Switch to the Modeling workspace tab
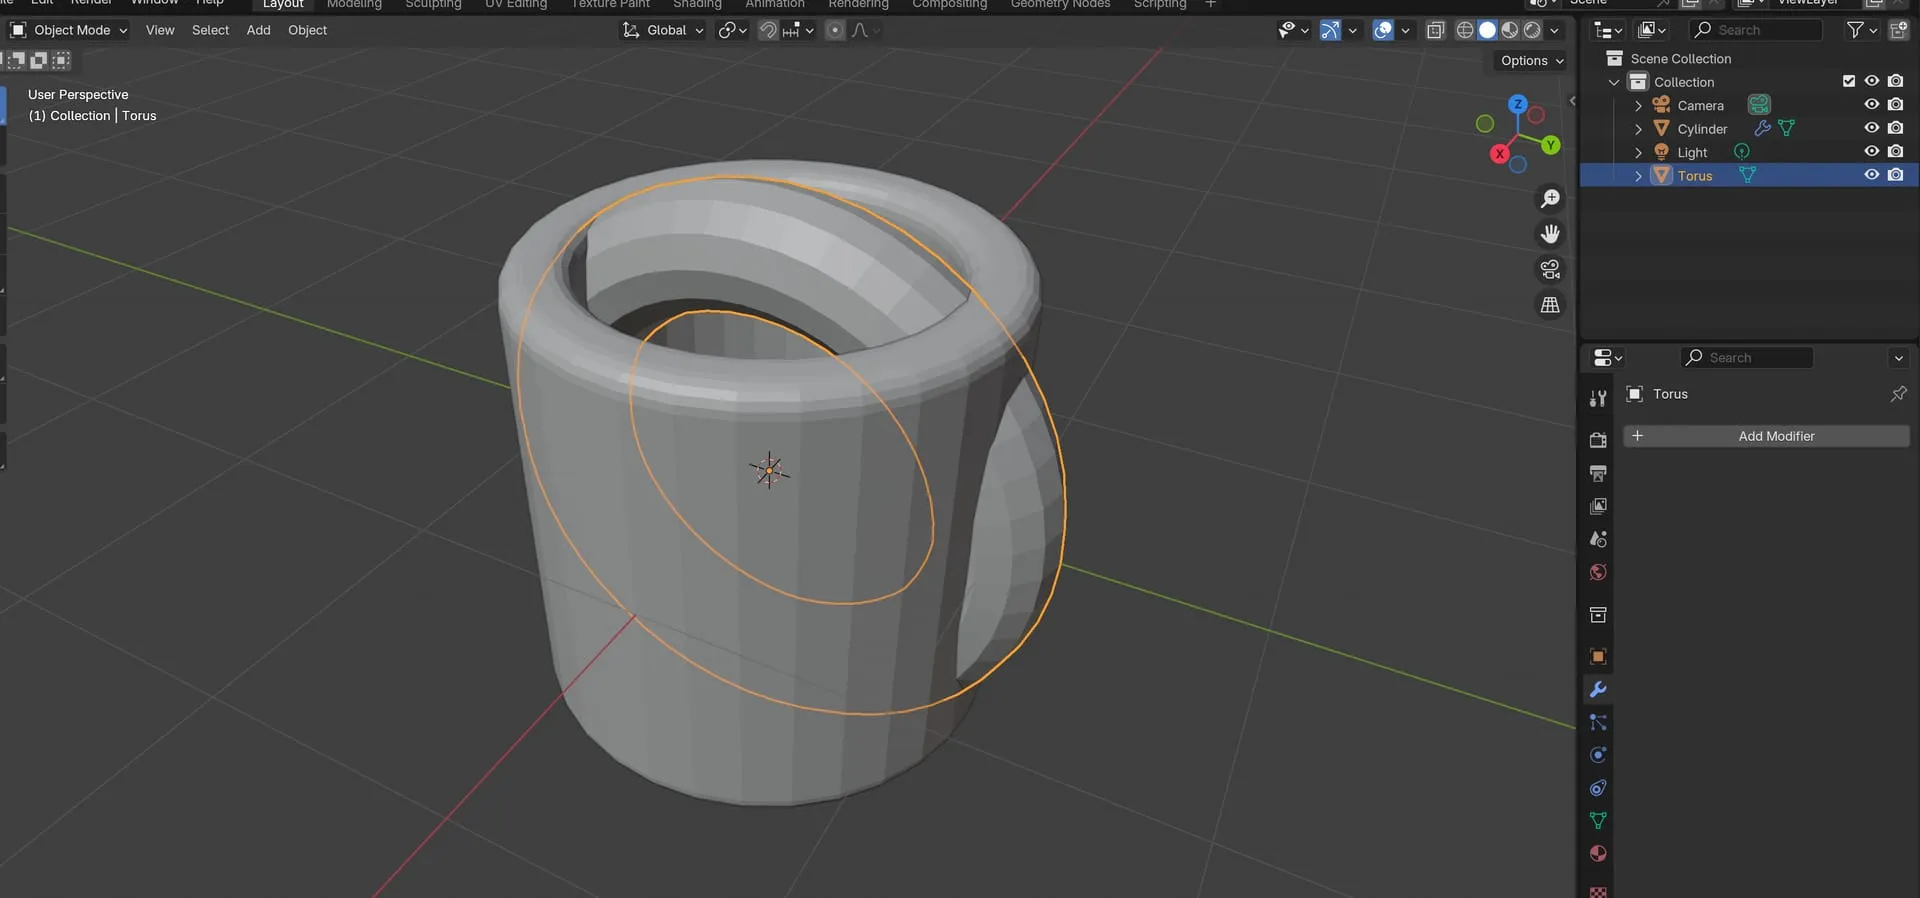1920x898 pixels. click(354, 5)
